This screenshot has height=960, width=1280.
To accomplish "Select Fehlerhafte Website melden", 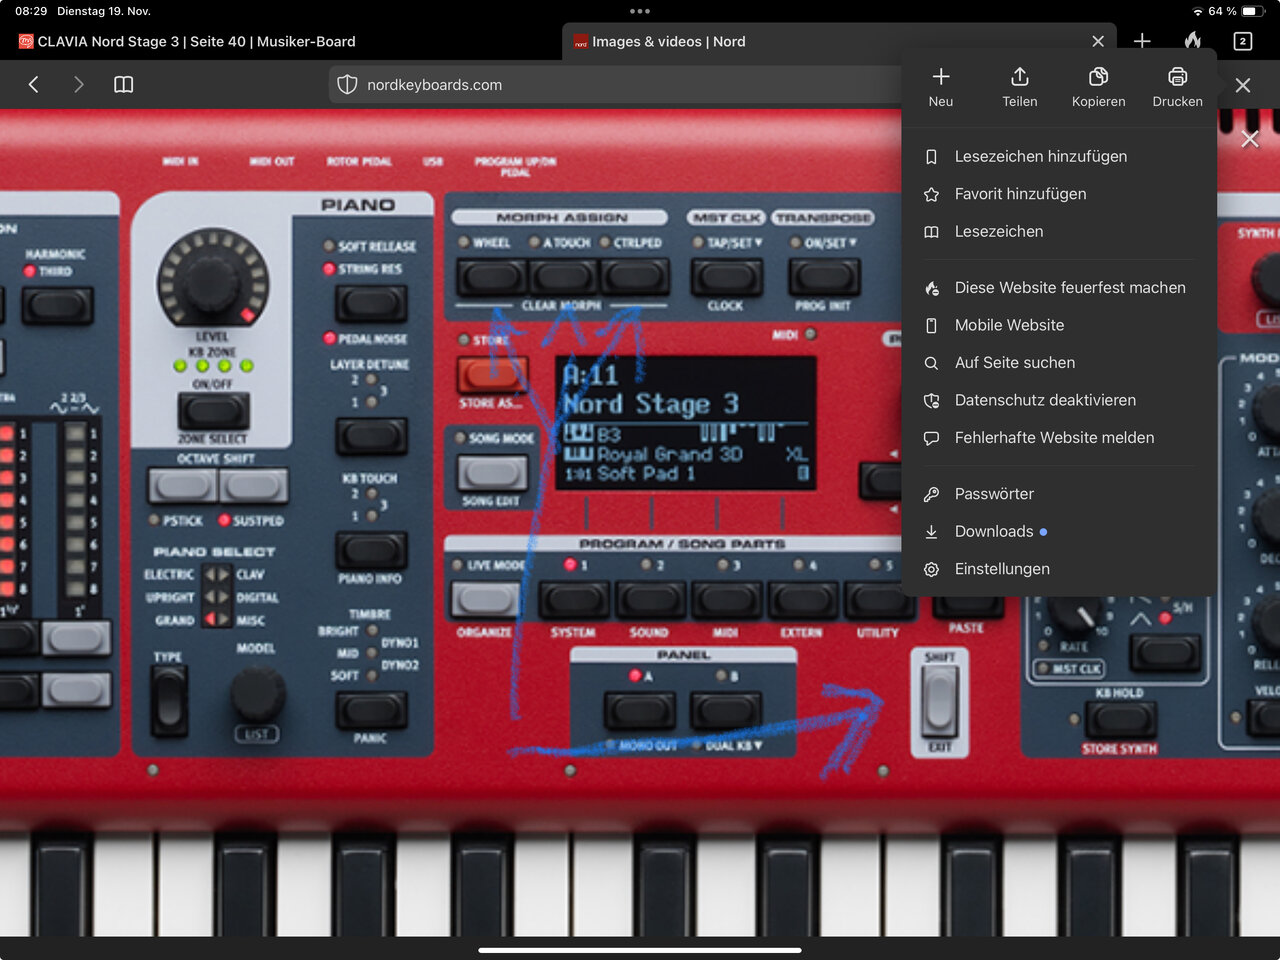I will (x=1053, y=438).
